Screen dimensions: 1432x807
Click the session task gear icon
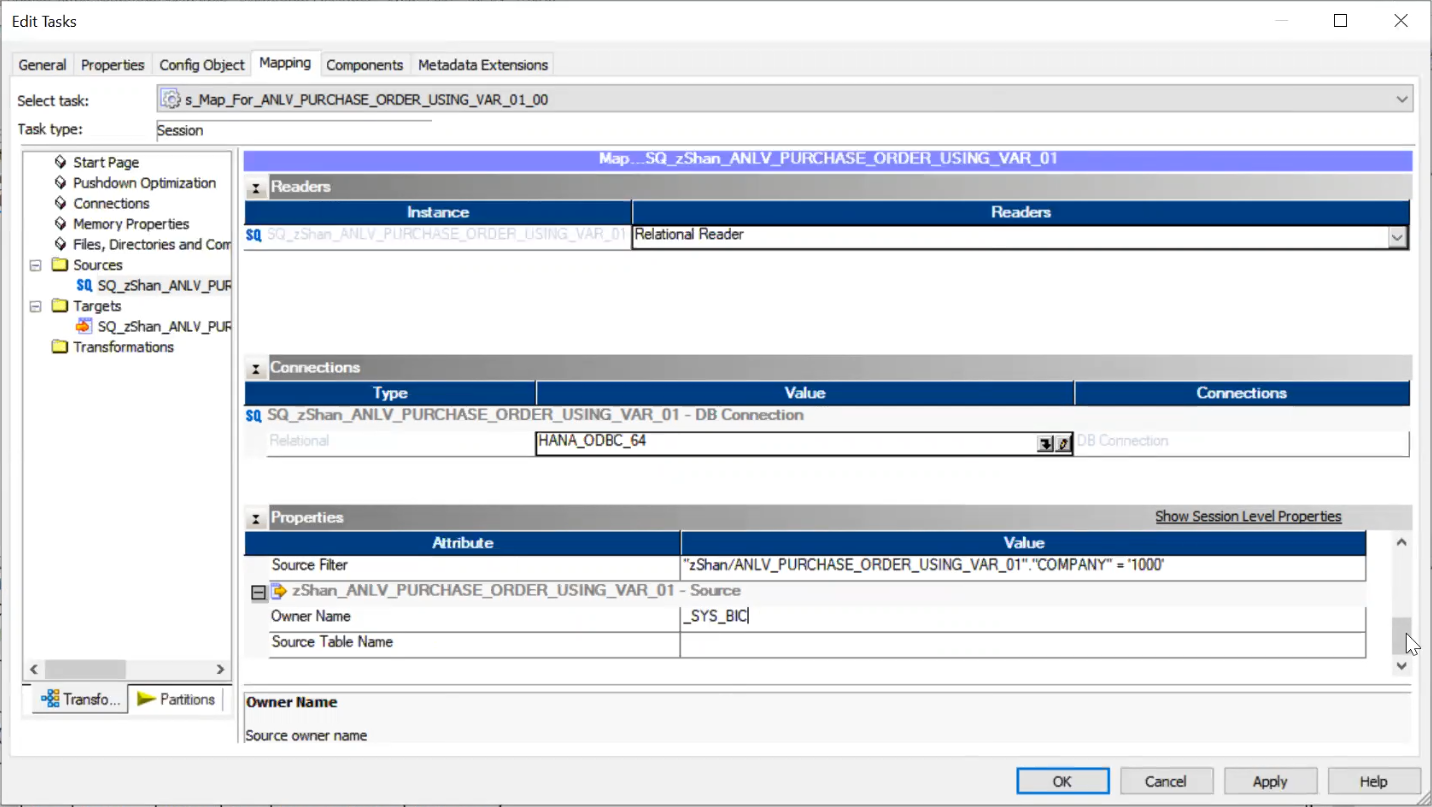(171, 99)
